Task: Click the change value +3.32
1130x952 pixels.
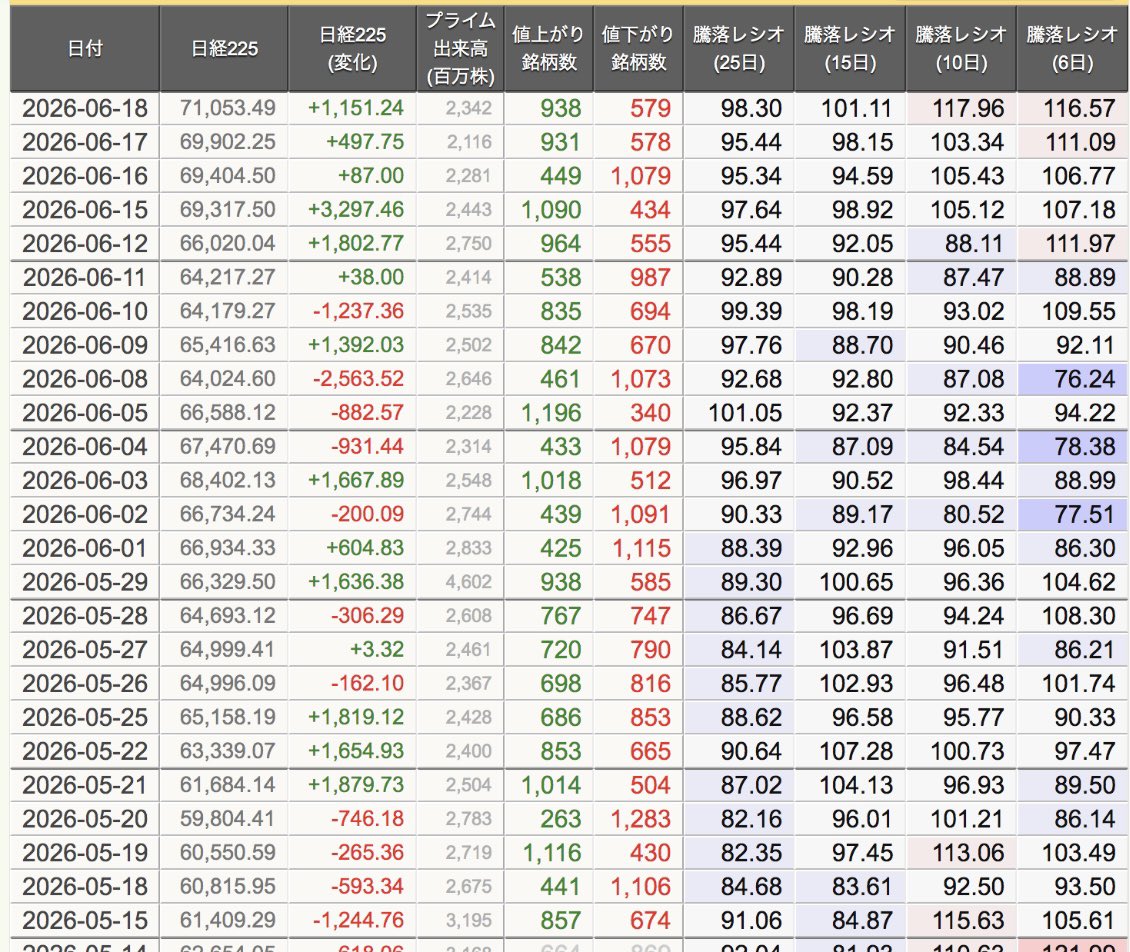Action: click(377, 650)
